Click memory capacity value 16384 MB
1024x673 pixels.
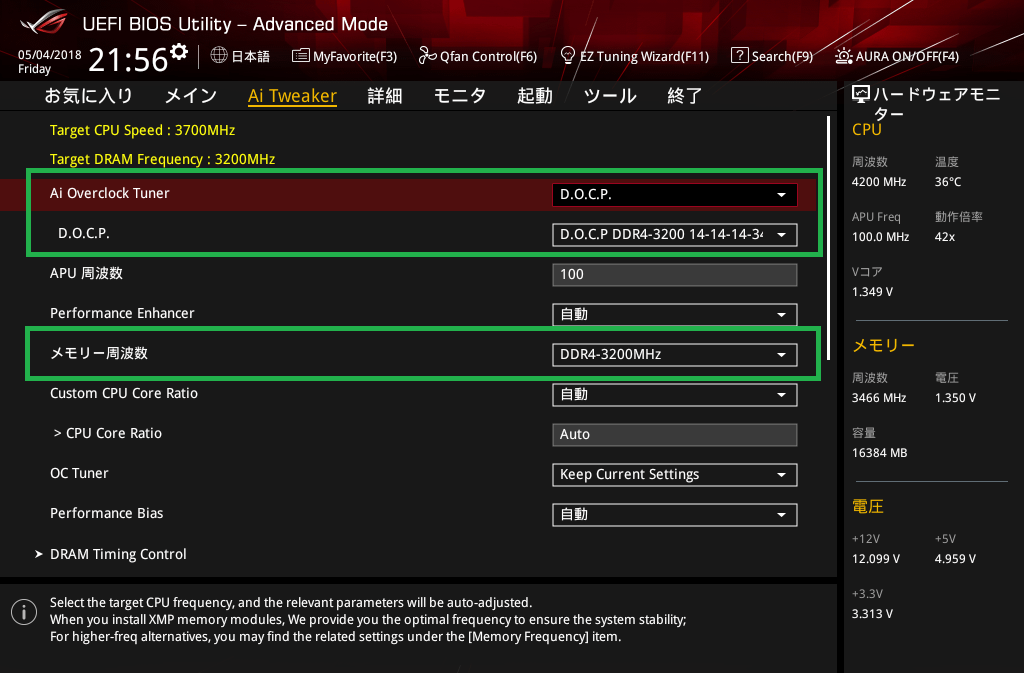880,453
